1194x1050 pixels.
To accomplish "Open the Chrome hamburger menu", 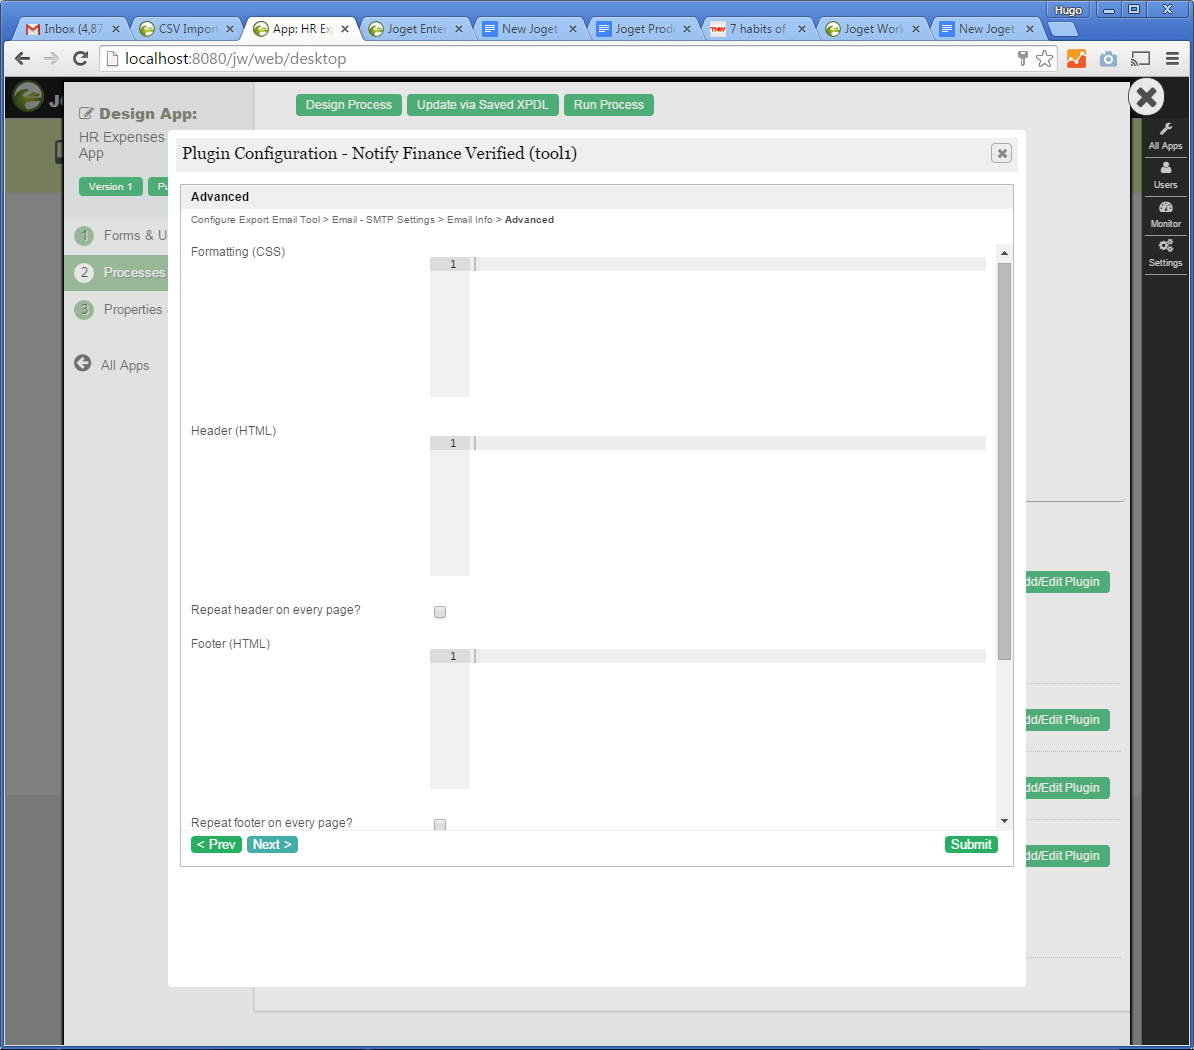I will tap(1172, 59).
